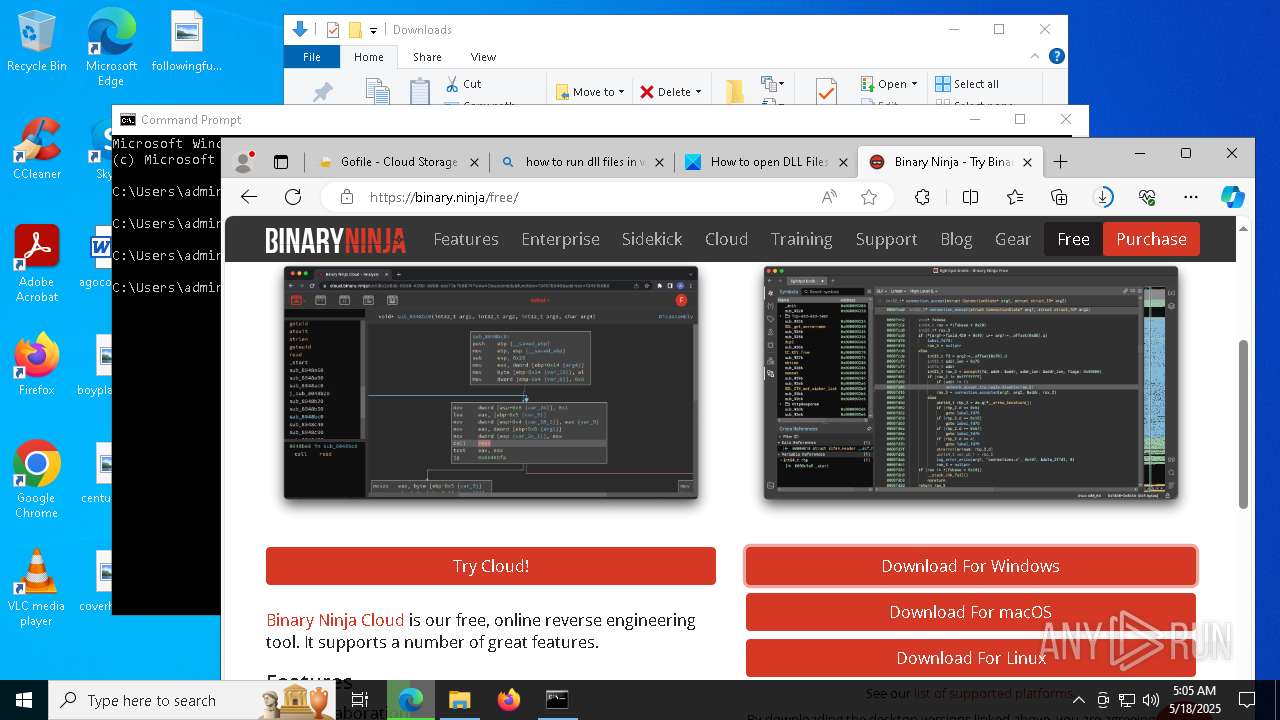Open Sidekick nav item

click(652, 239)
